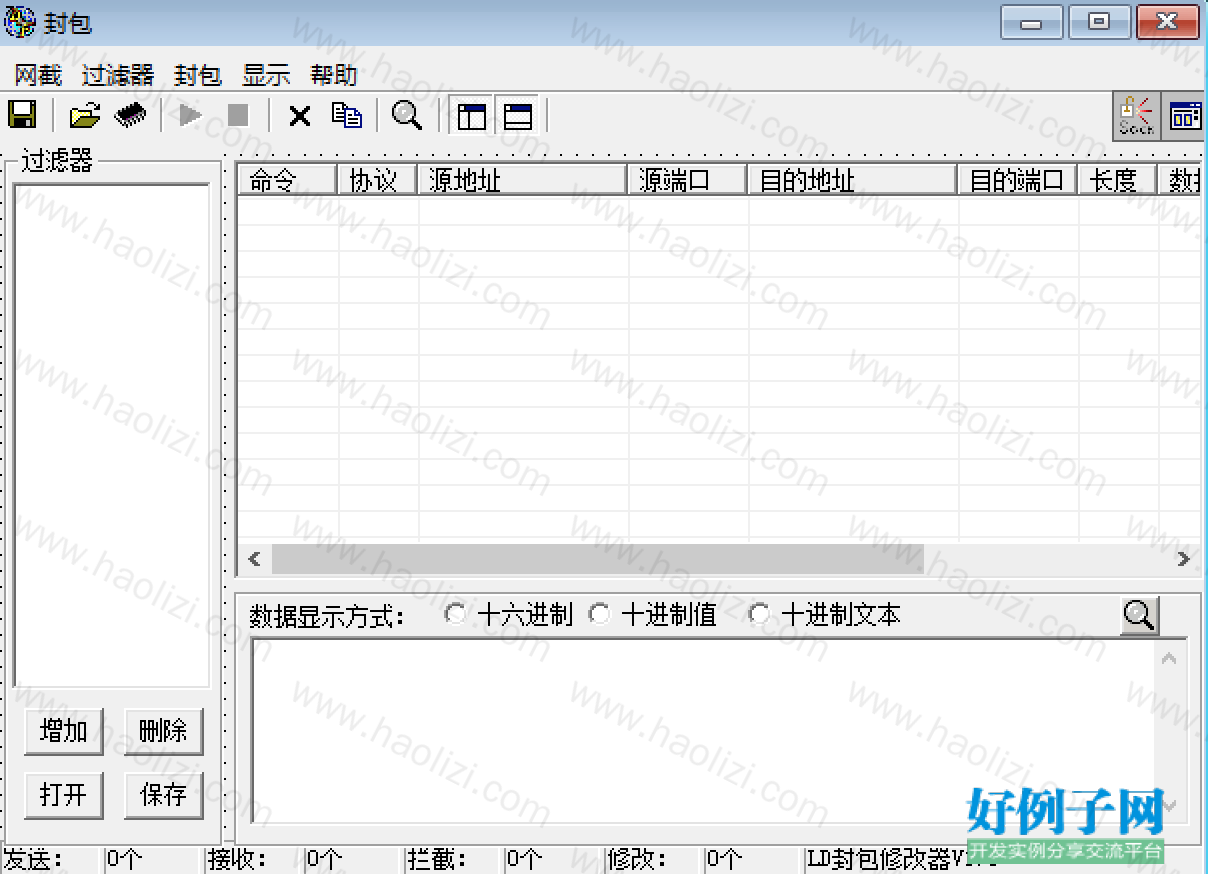Viewport: 1208px width, 874px height.
Task: Click the 封包 app icon in title bar
Action: (20, 21)
